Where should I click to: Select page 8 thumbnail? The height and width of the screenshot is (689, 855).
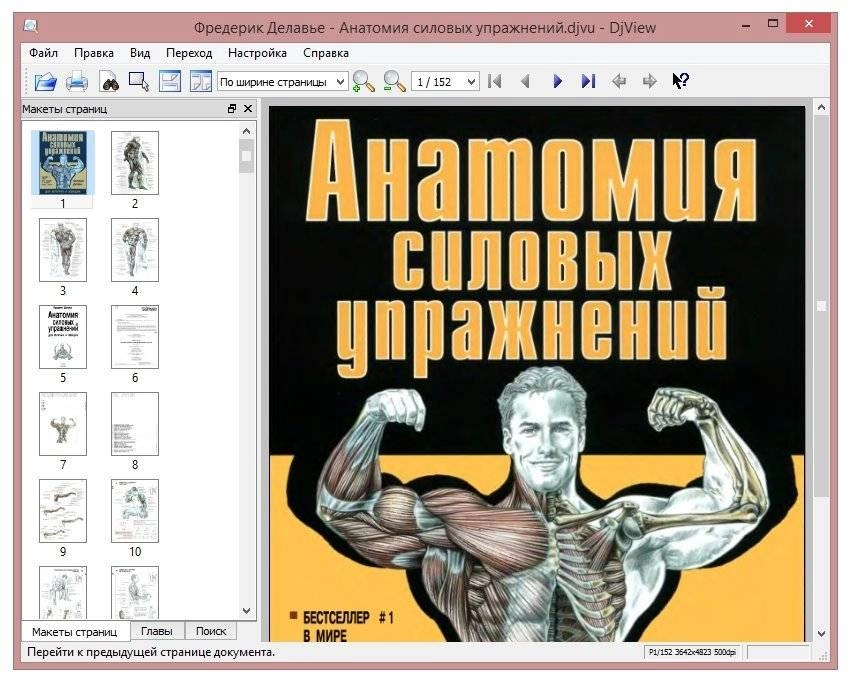click(x=135, y=424)
